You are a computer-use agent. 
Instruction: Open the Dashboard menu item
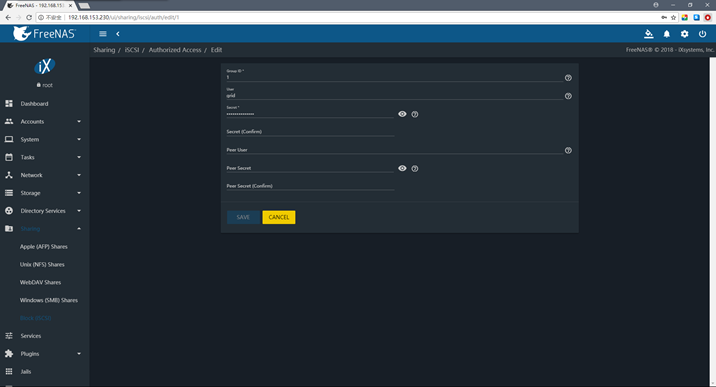coord(34,104)
